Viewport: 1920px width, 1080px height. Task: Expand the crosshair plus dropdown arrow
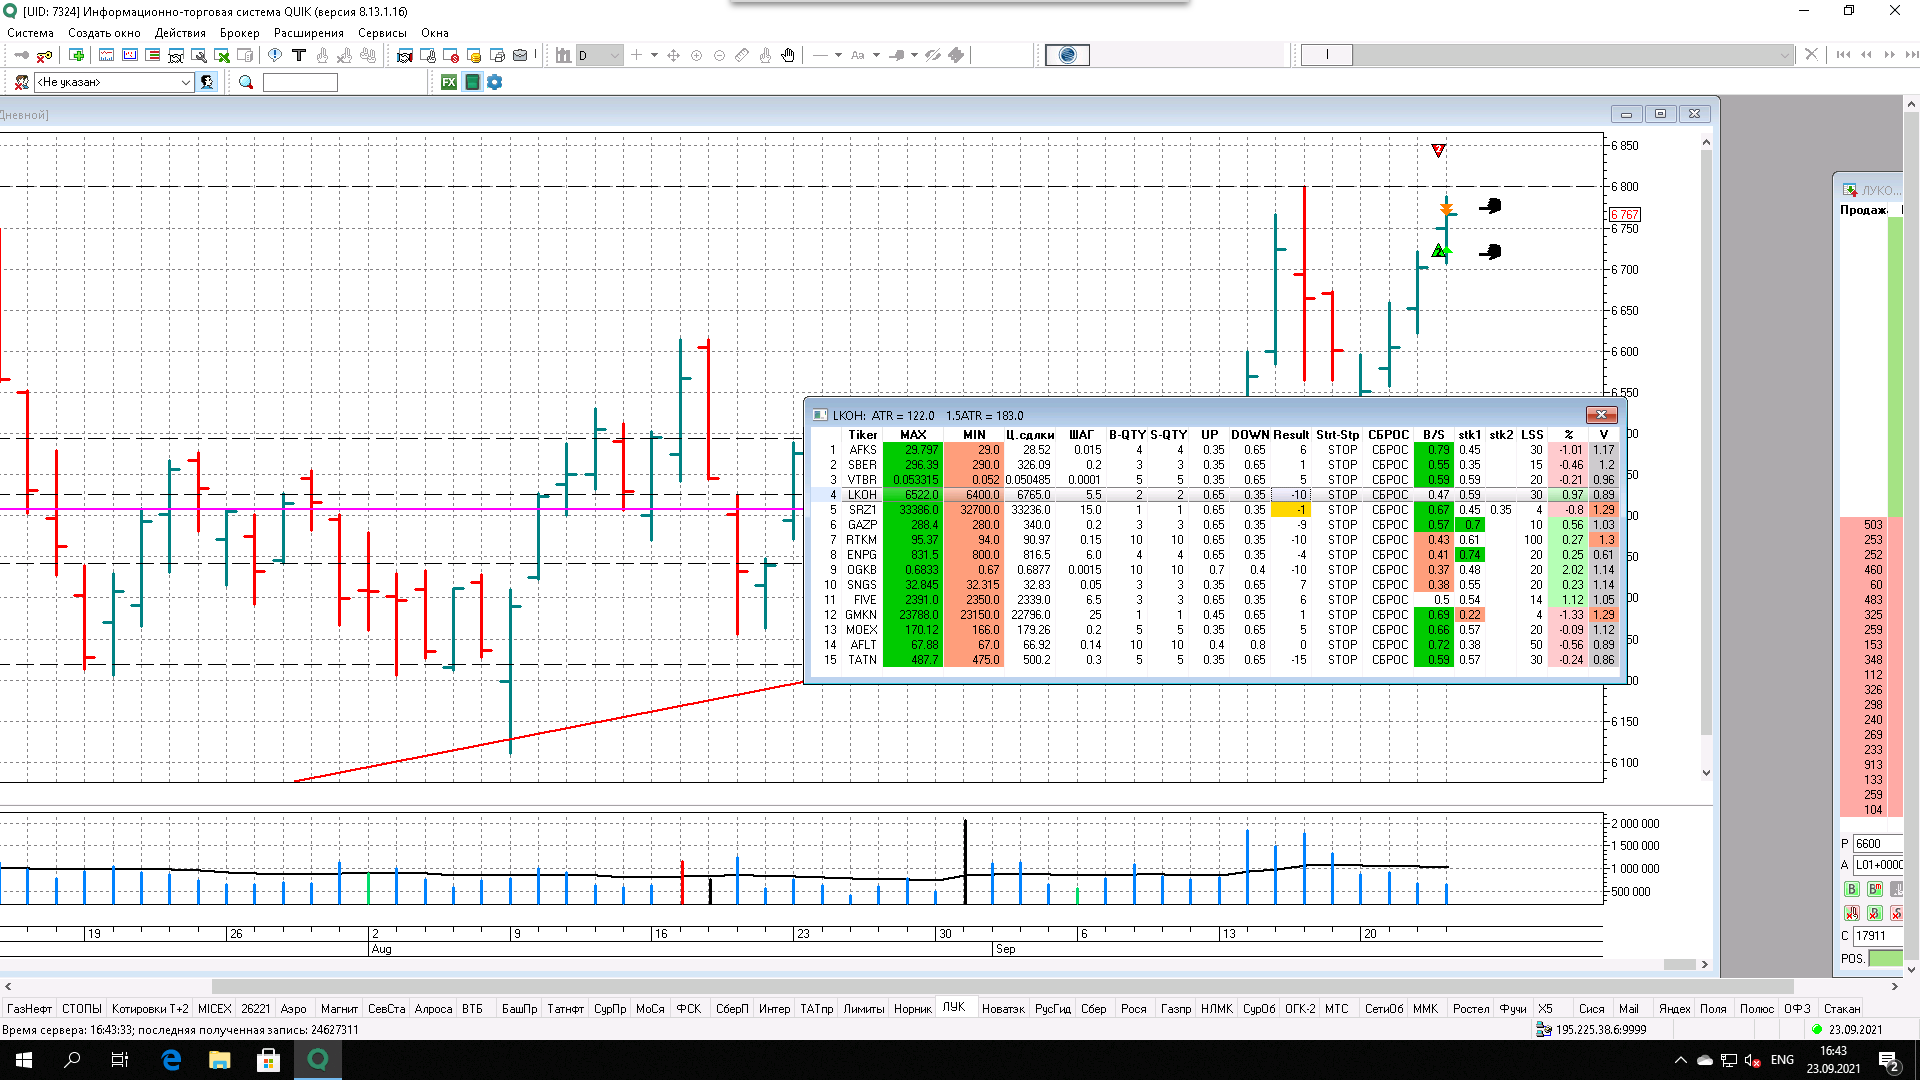(x=654, y=55)
